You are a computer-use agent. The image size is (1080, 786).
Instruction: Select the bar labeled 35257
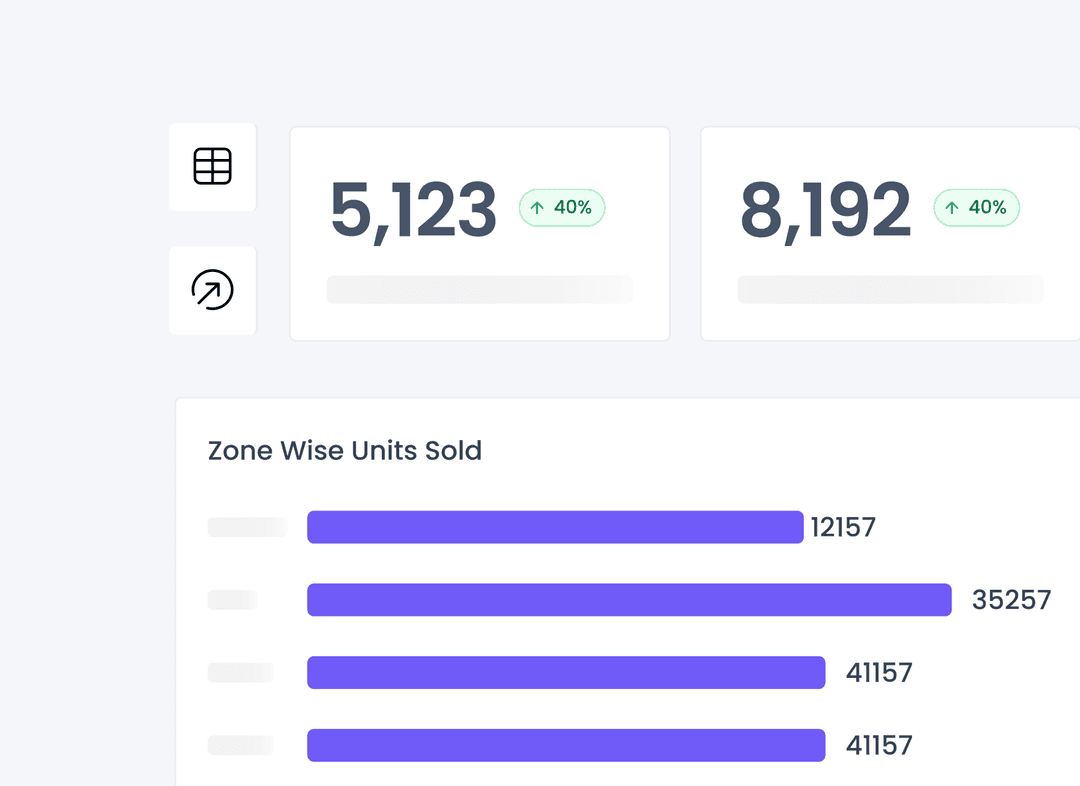pos(629,600)
